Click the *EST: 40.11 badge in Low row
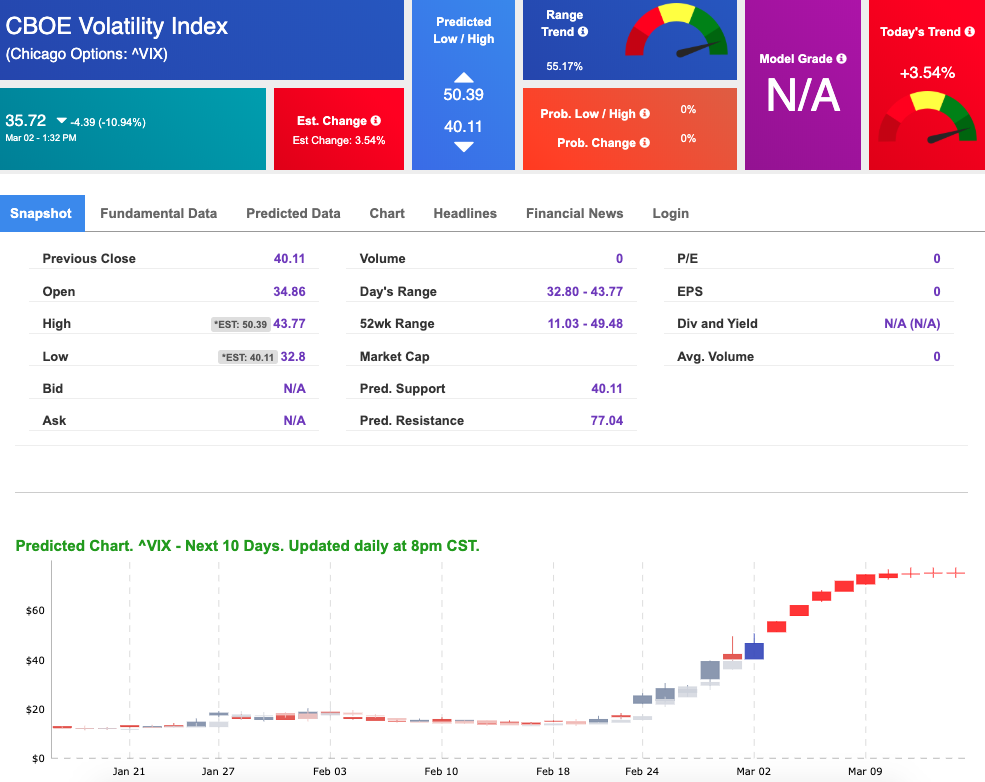The image size is (985, 782). [248, 357]
